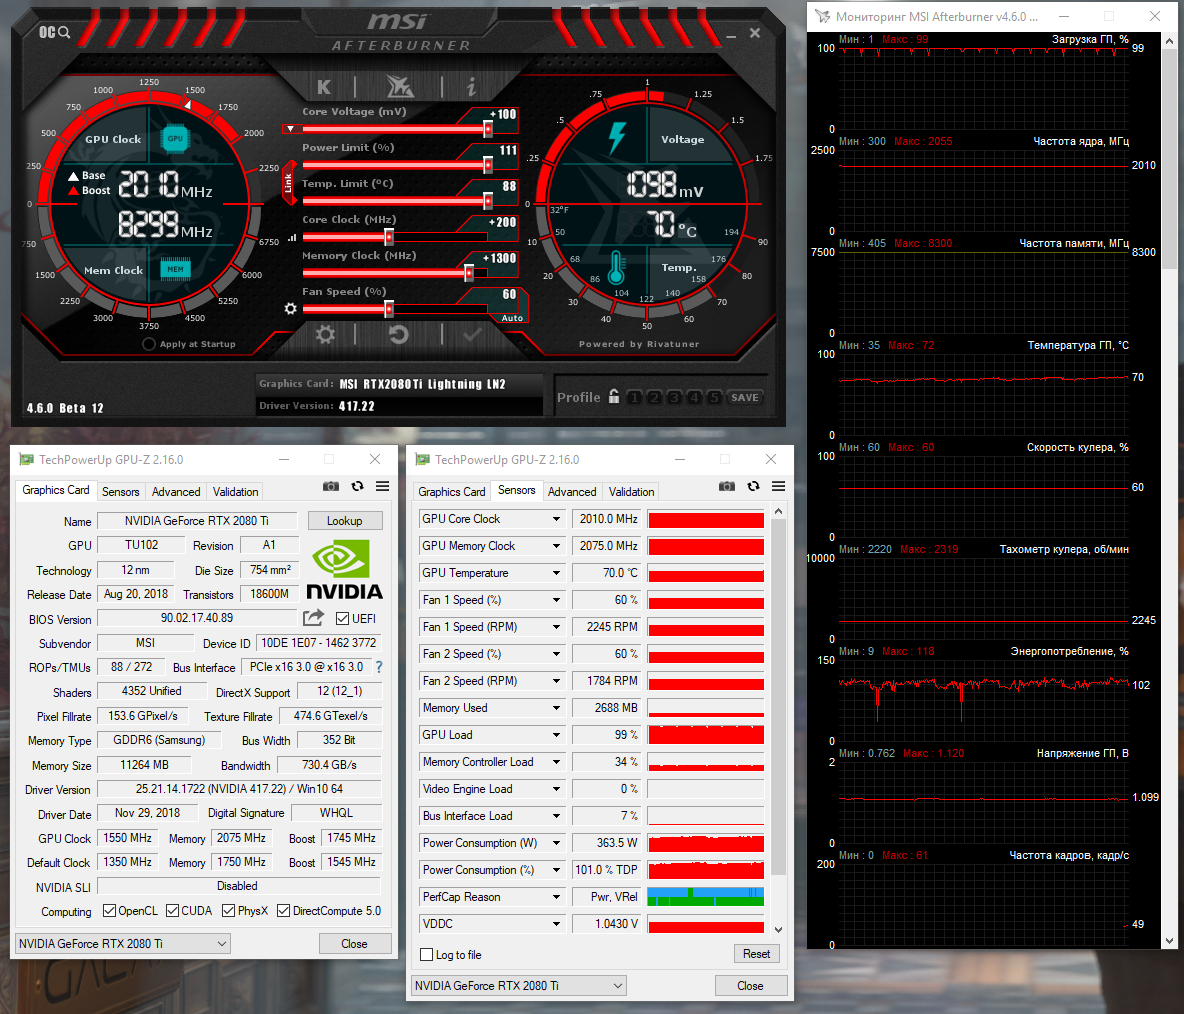Click the profile lock icon next to Profile
The height and width of the screenshot is (1014, 1184).
coord(613,397)
